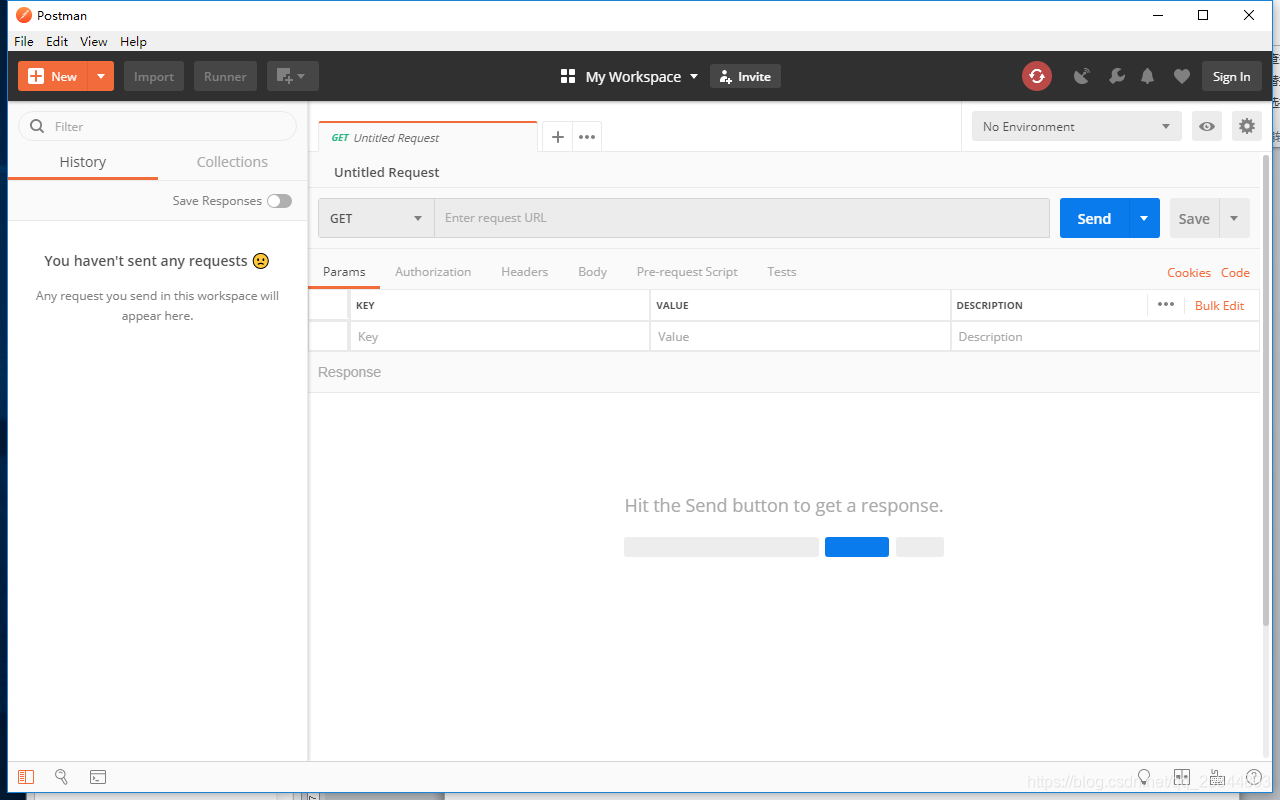
Task: Toggle the Save Responses switch
Action: [x=279, y=201]
